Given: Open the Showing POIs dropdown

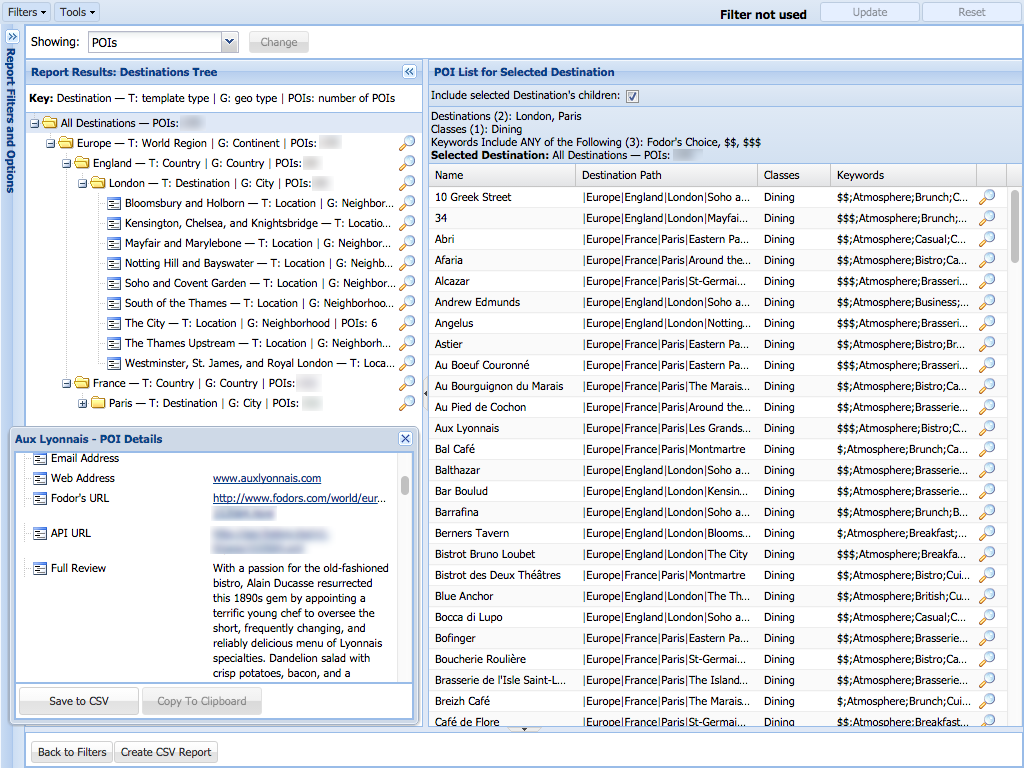Looking at the screenshot, I should point(229,42).
